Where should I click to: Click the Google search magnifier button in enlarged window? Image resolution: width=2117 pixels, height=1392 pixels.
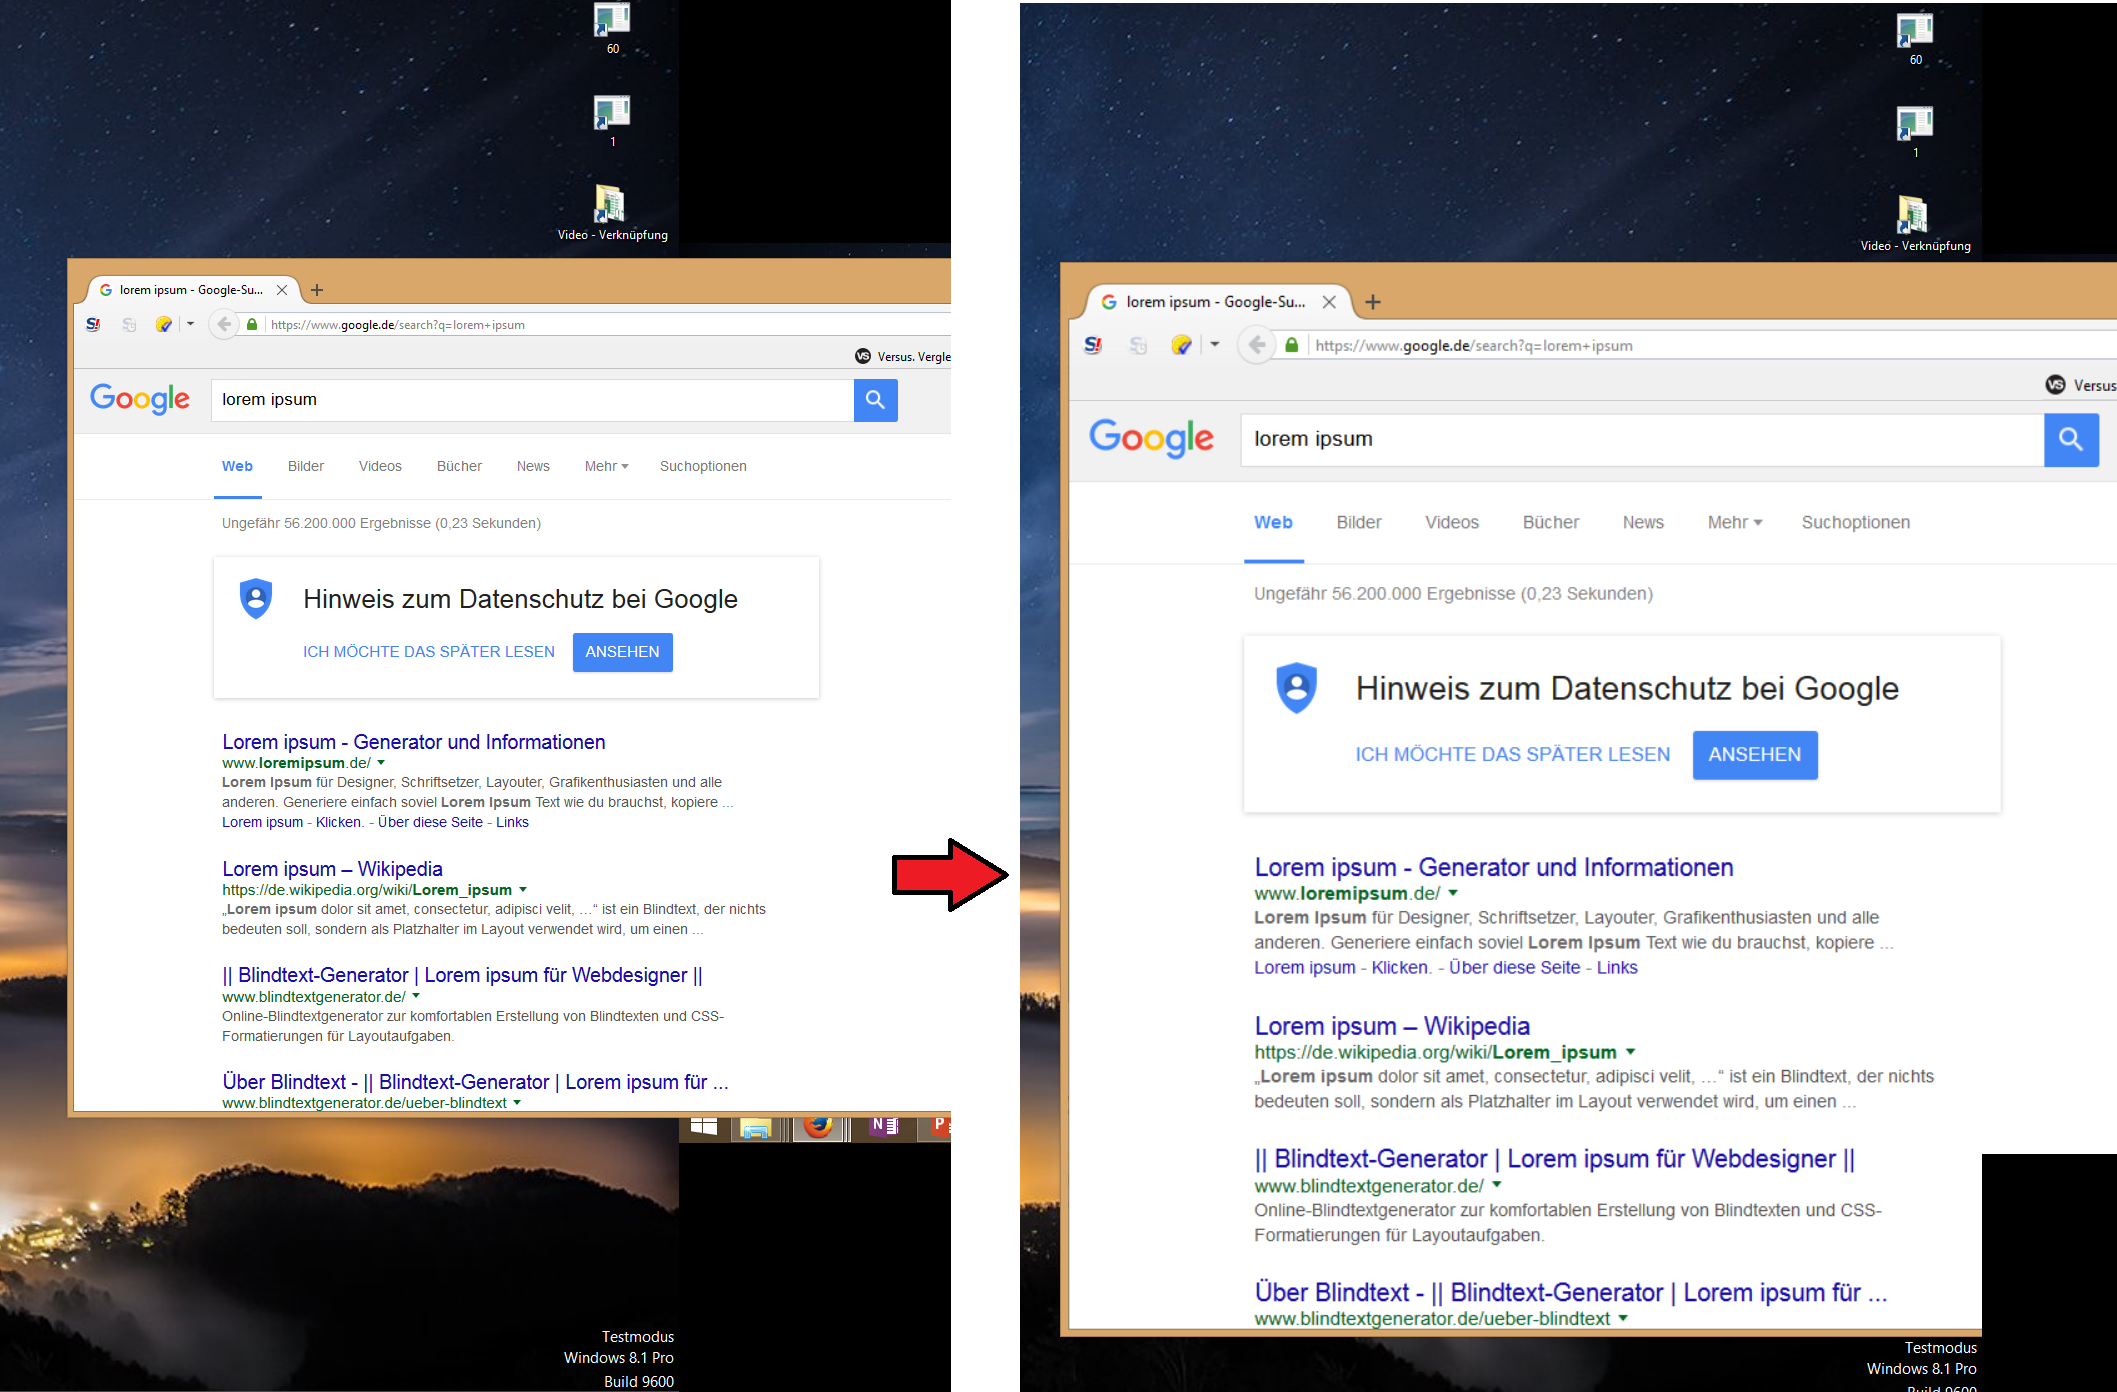click(x=2071, y=439)
